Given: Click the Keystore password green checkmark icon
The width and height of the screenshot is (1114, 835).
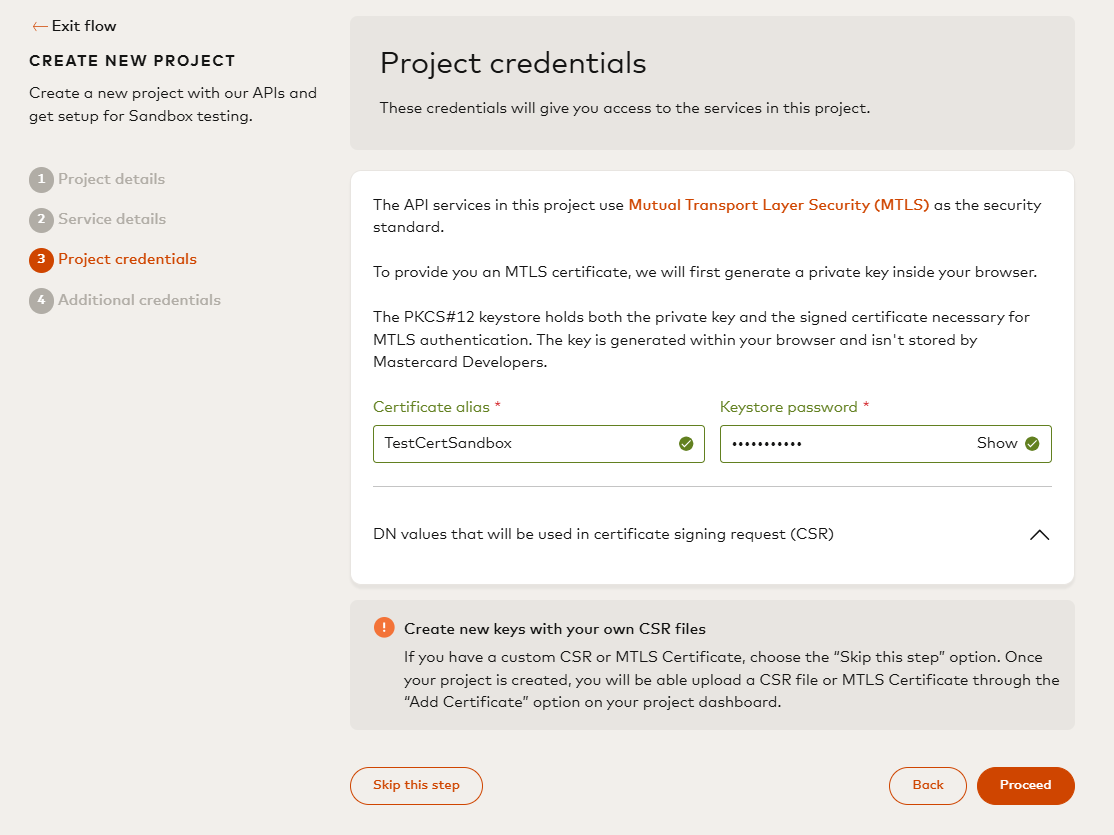Looking at the screenshot, I should (1032, 443).
